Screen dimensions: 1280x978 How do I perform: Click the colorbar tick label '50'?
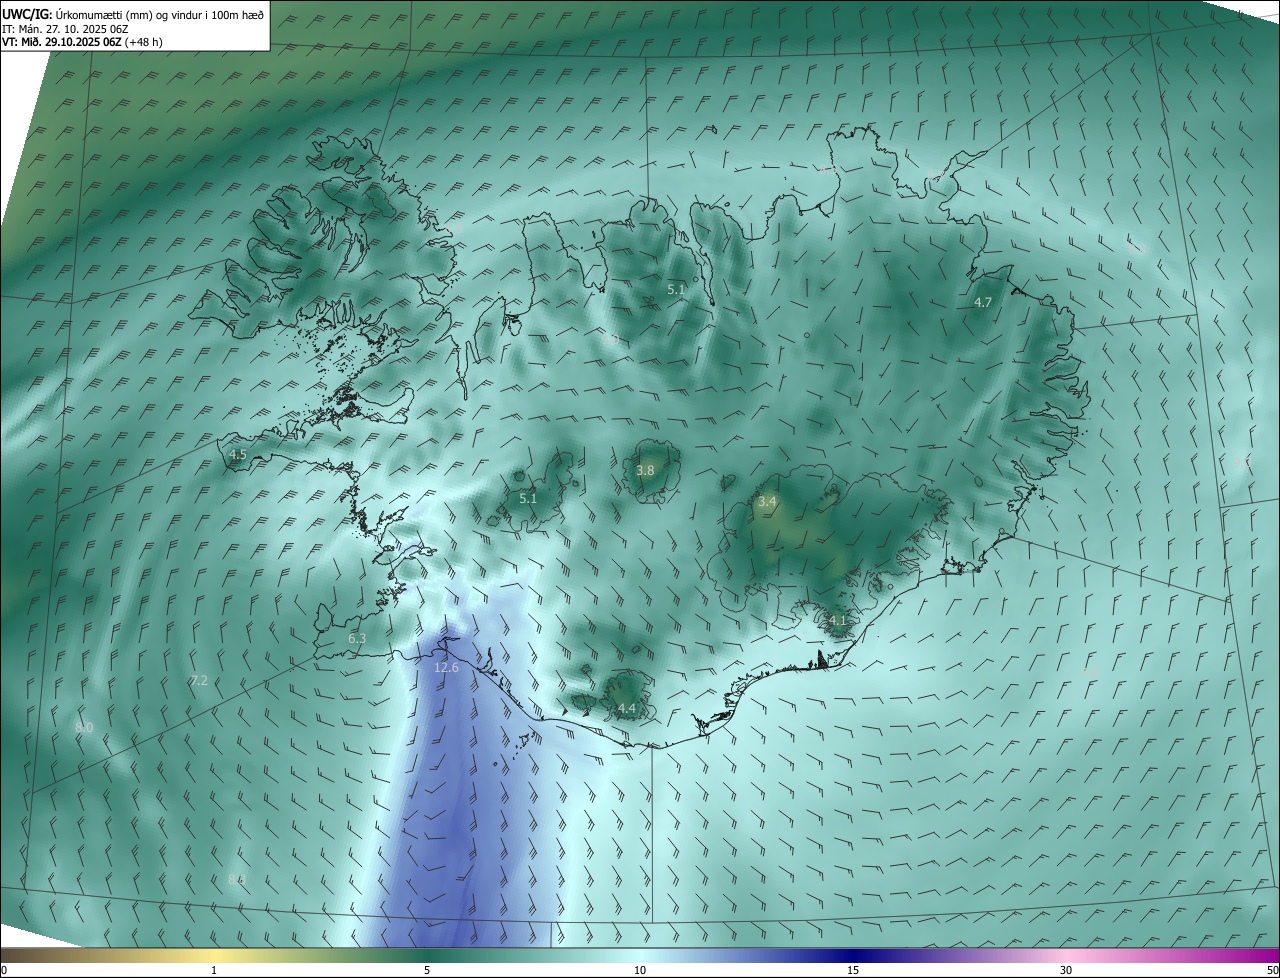point(1272,971)
